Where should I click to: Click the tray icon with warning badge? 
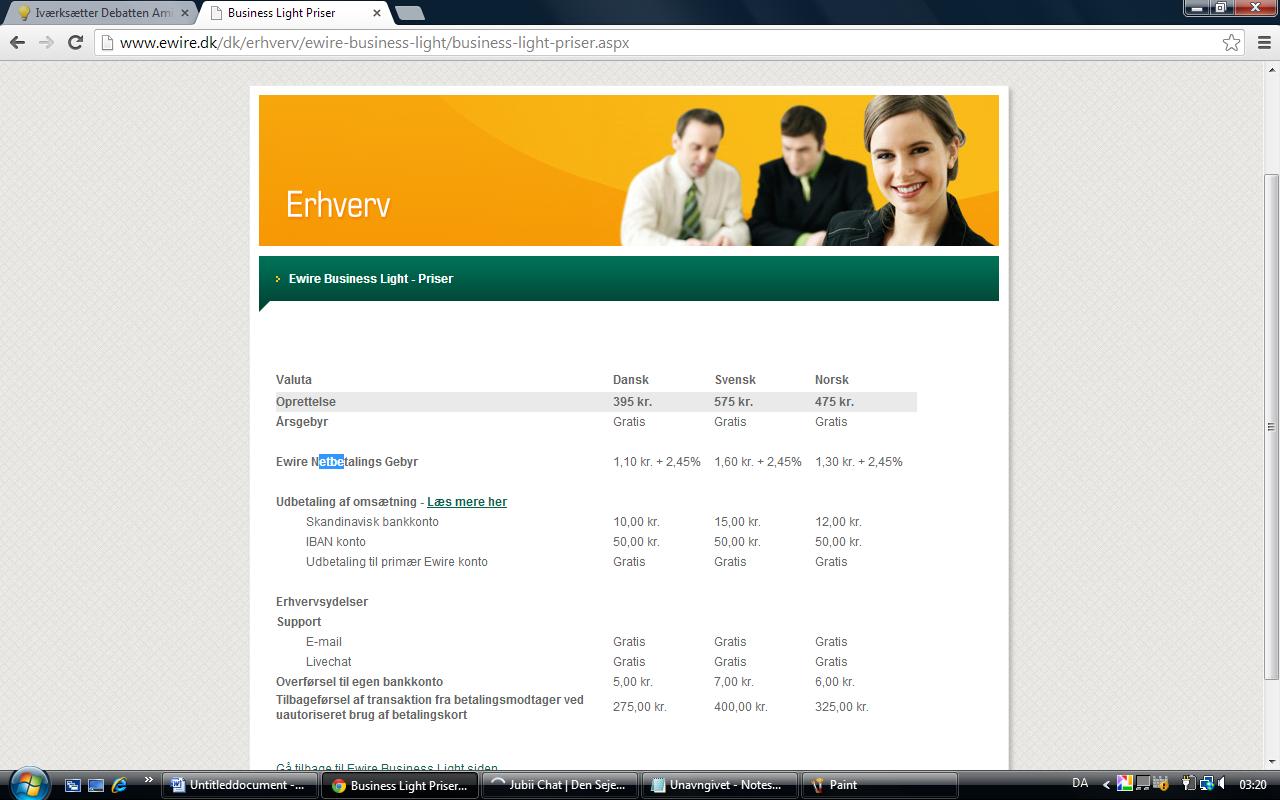point(1160,784)
